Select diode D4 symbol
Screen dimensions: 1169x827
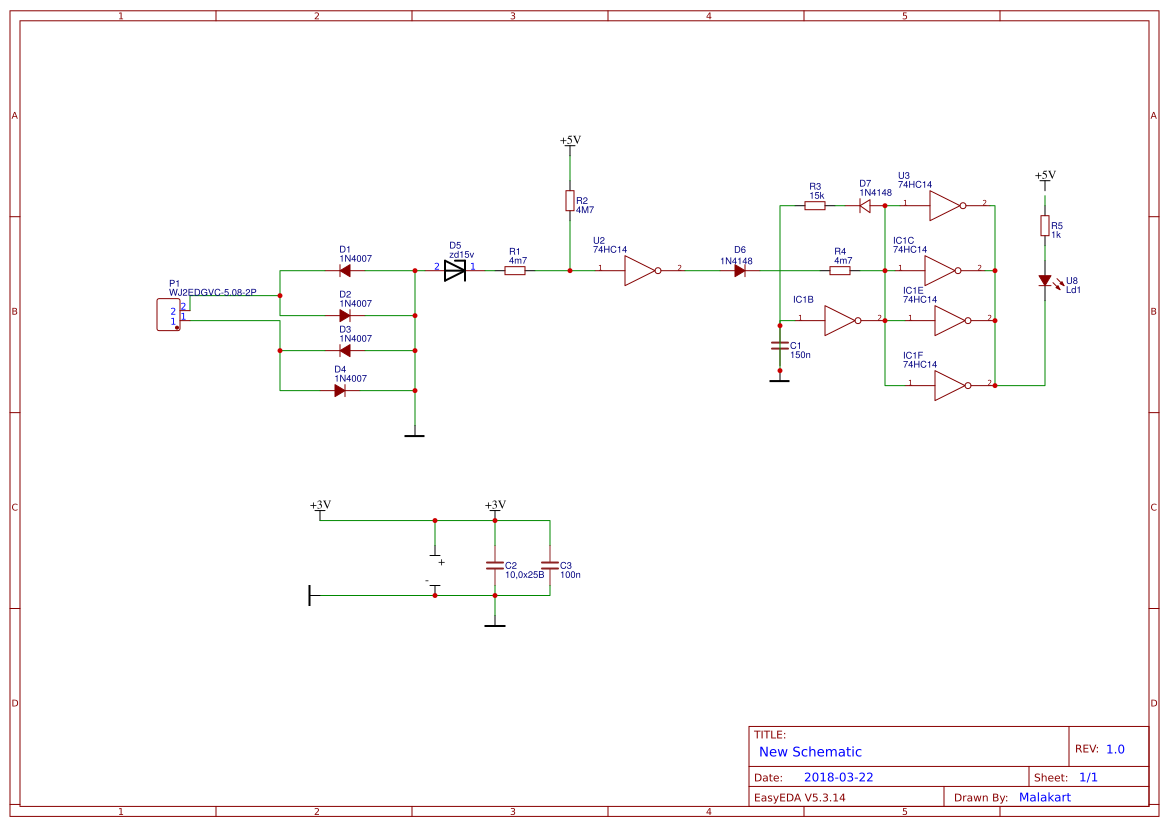[x=340, y=391]
